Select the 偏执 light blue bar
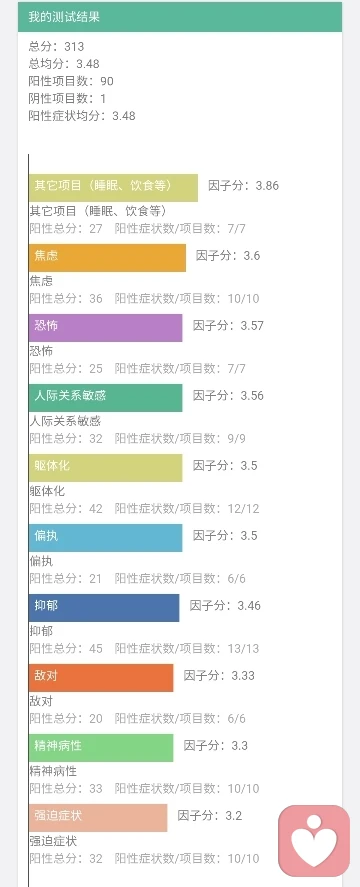 click(106, 538)
